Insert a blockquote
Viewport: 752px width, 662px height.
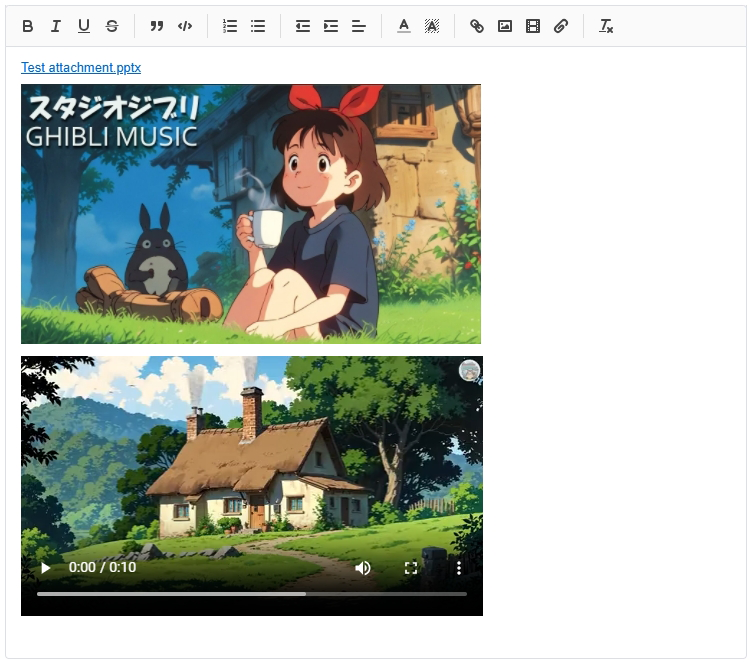tap(156, 26)
